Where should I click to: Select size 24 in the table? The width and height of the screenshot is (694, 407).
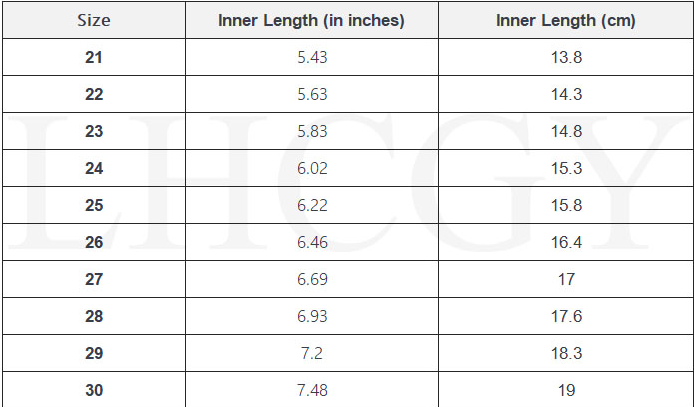tap(94, 168)
